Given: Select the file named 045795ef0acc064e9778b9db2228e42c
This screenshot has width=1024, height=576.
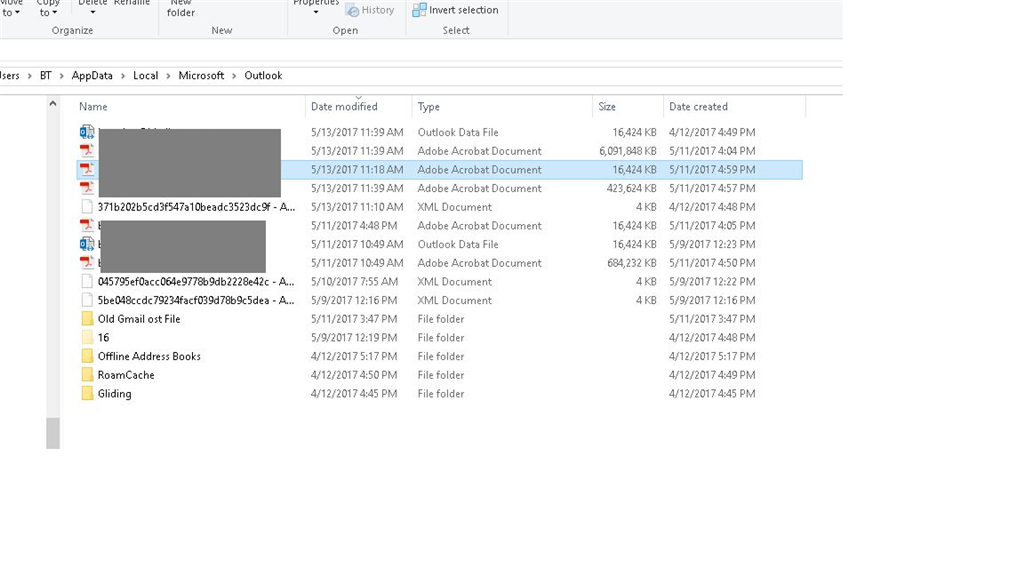Looking at the screenshot, I should [196, 281].
